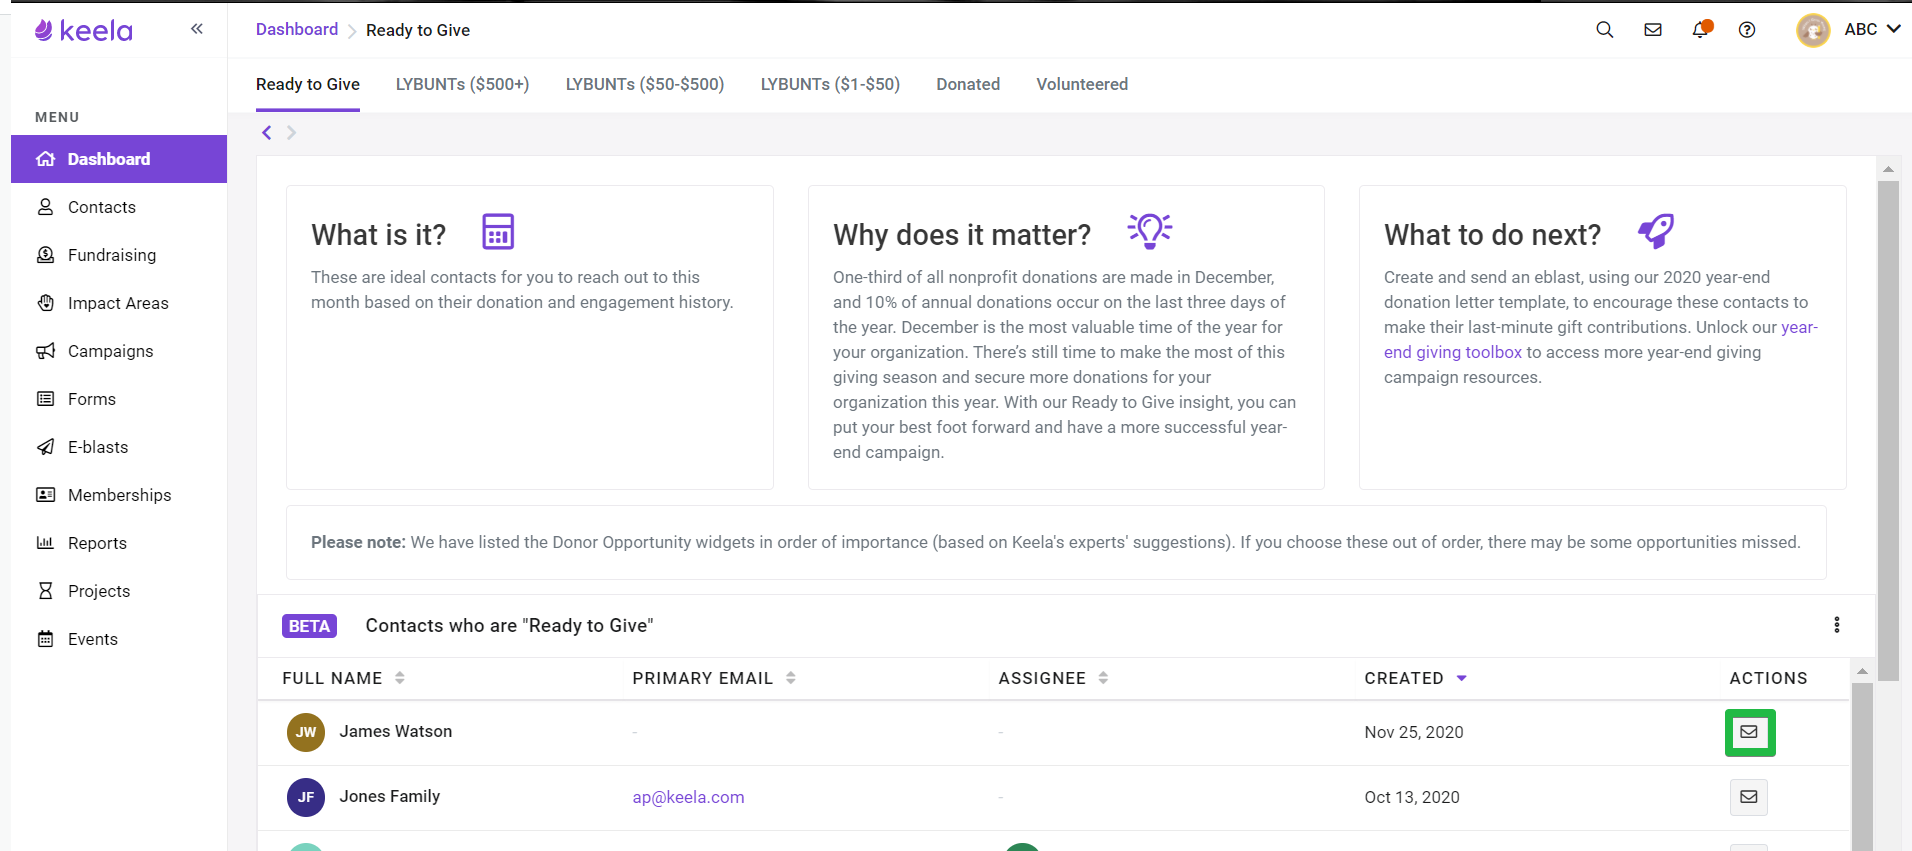Image resolution: width=1912 pixels, height=851 pixels.
Task: Switch to LYBUNTs ($1-$50) tab
Action: [x=830, y=85]
